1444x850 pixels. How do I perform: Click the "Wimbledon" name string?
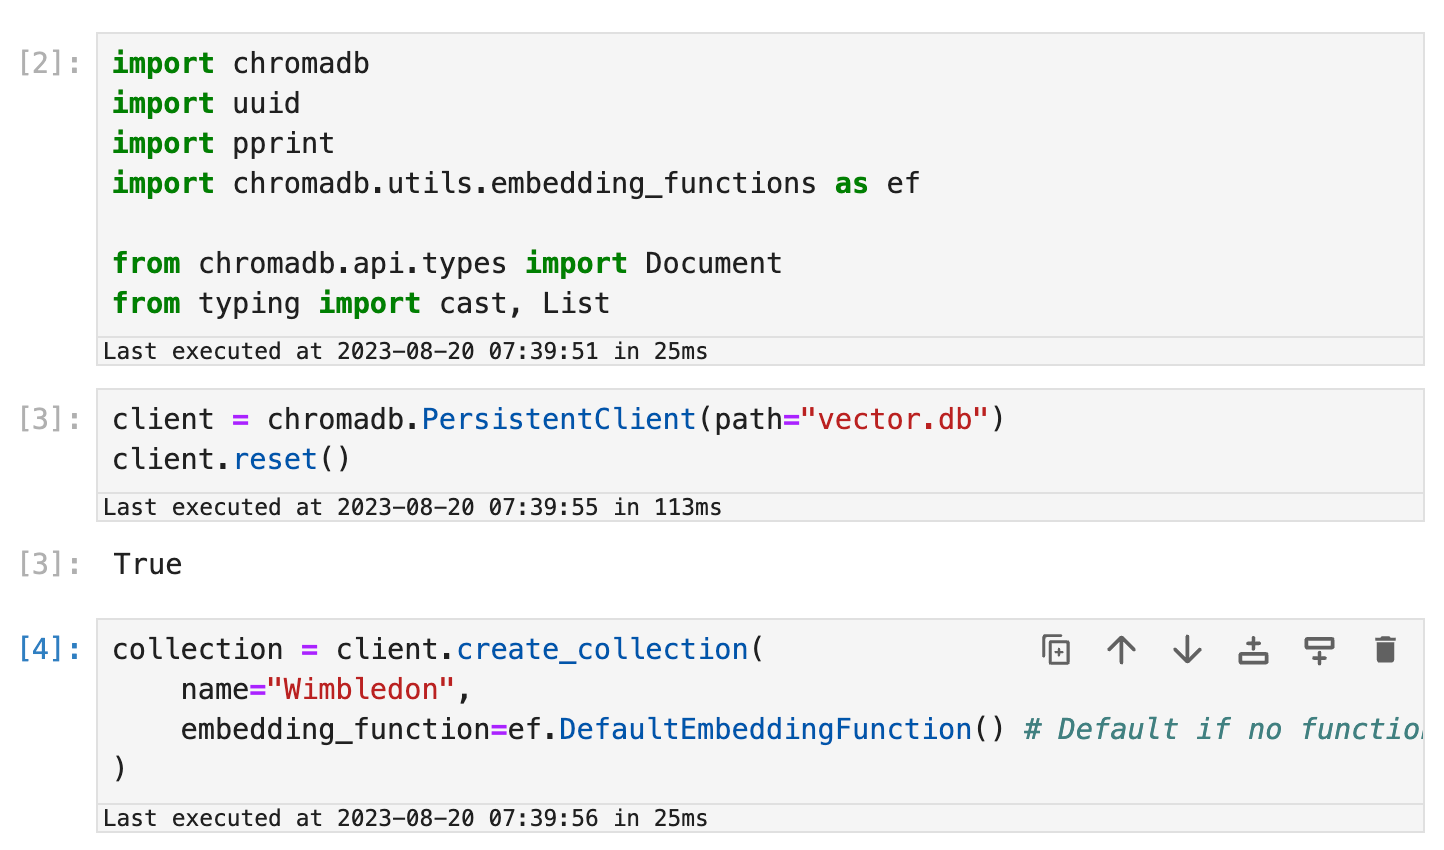click(x=361, y=690)
